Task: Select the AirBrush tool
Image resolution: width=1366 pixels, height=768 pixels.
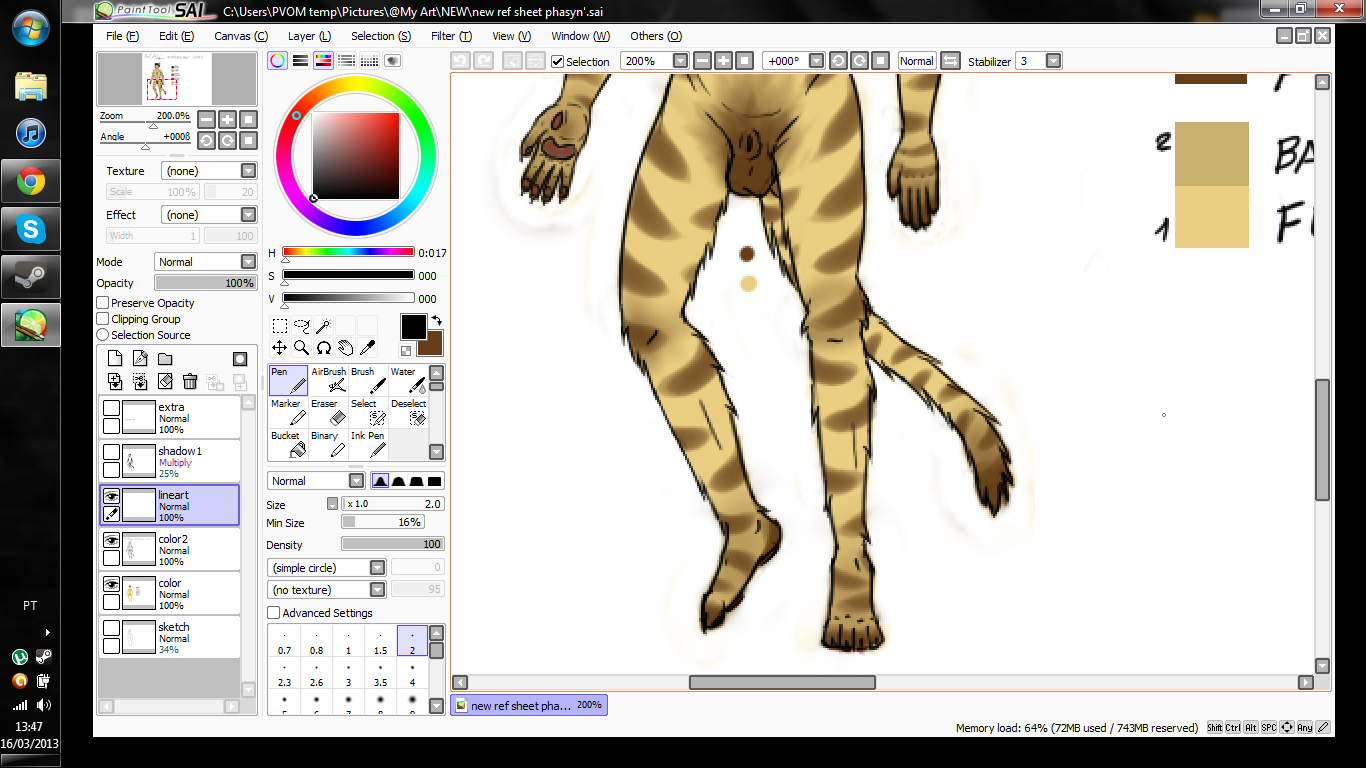Action: click(328, 380)
